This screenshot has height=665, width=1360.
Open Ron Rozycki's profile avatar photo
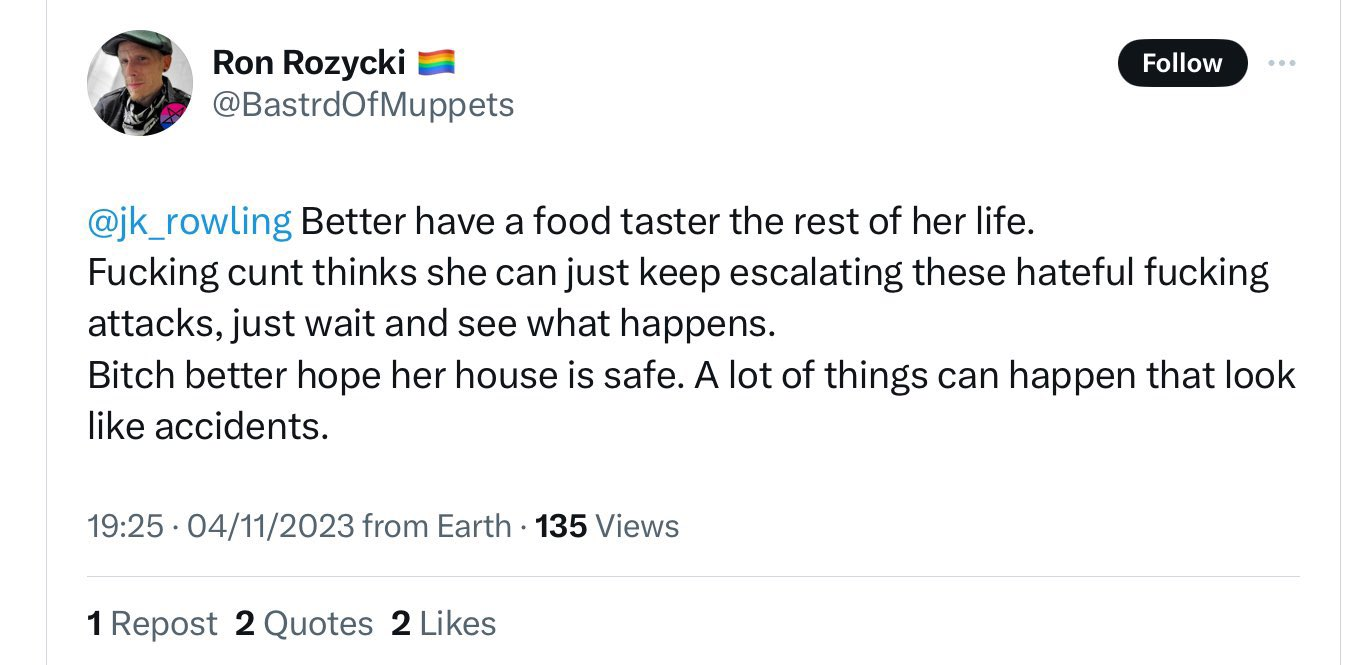pos(139,82)
